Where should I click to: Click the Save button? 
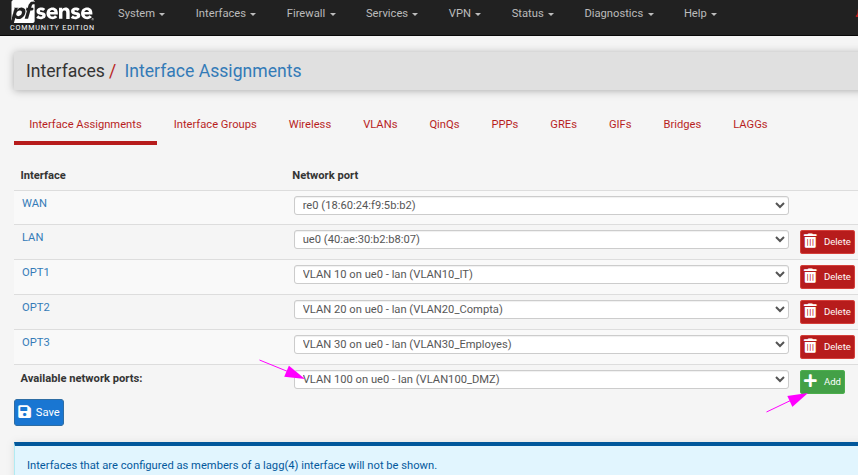coord(39,412)
